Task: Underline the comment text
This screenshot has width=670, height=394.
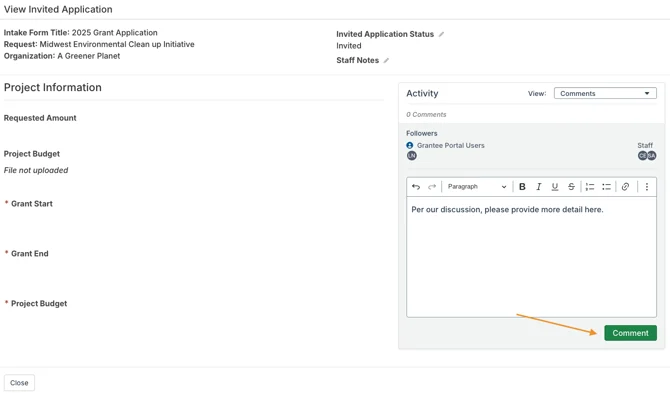Action: (x=555, y=187)
